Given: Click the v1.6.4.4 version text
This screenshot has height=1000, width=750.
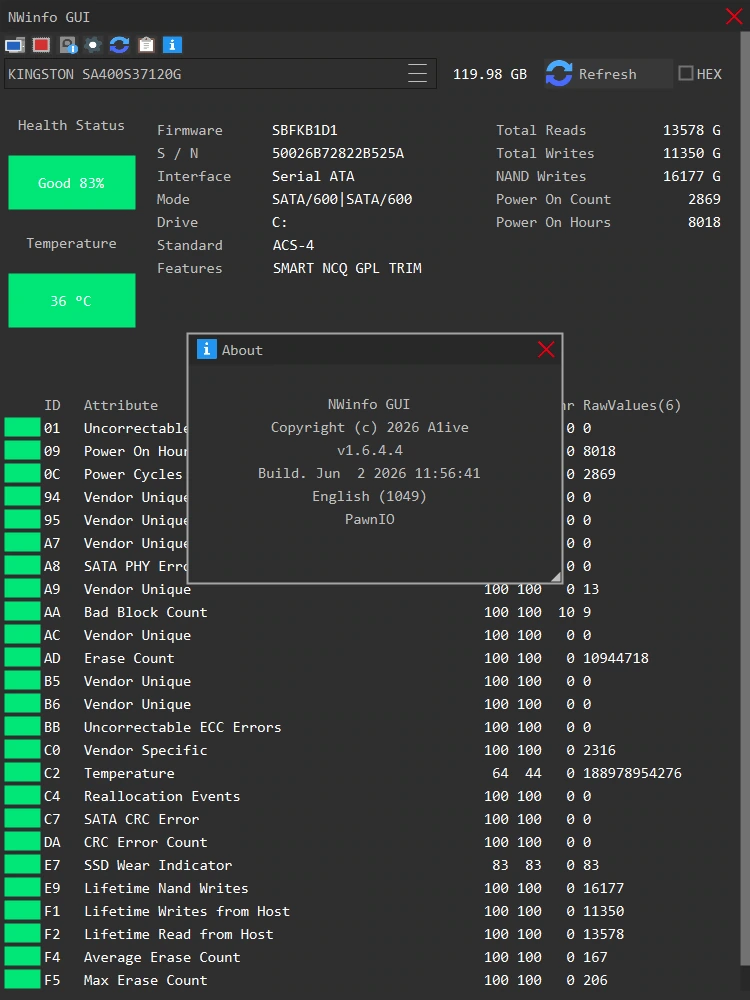Looking at the screenshot, I should 370,450.
